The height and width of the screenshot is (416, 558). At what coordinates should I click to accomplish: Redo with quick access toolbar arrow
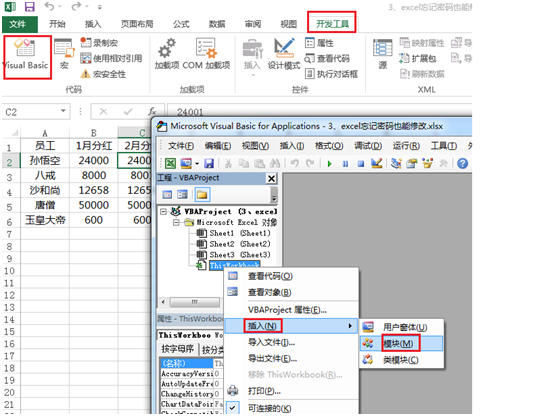76,6
